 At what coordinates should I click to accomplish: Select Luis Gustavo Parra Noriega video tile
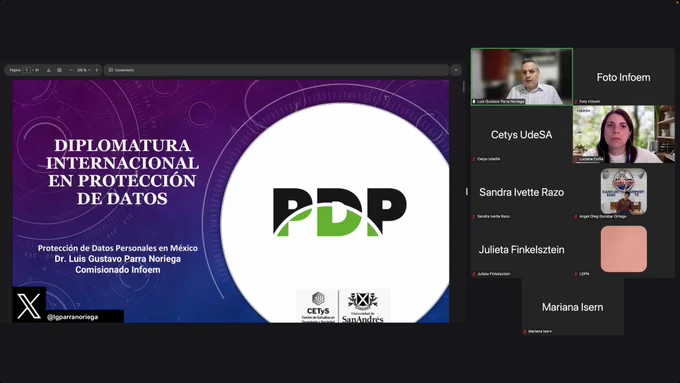click(x=522, y=77)
